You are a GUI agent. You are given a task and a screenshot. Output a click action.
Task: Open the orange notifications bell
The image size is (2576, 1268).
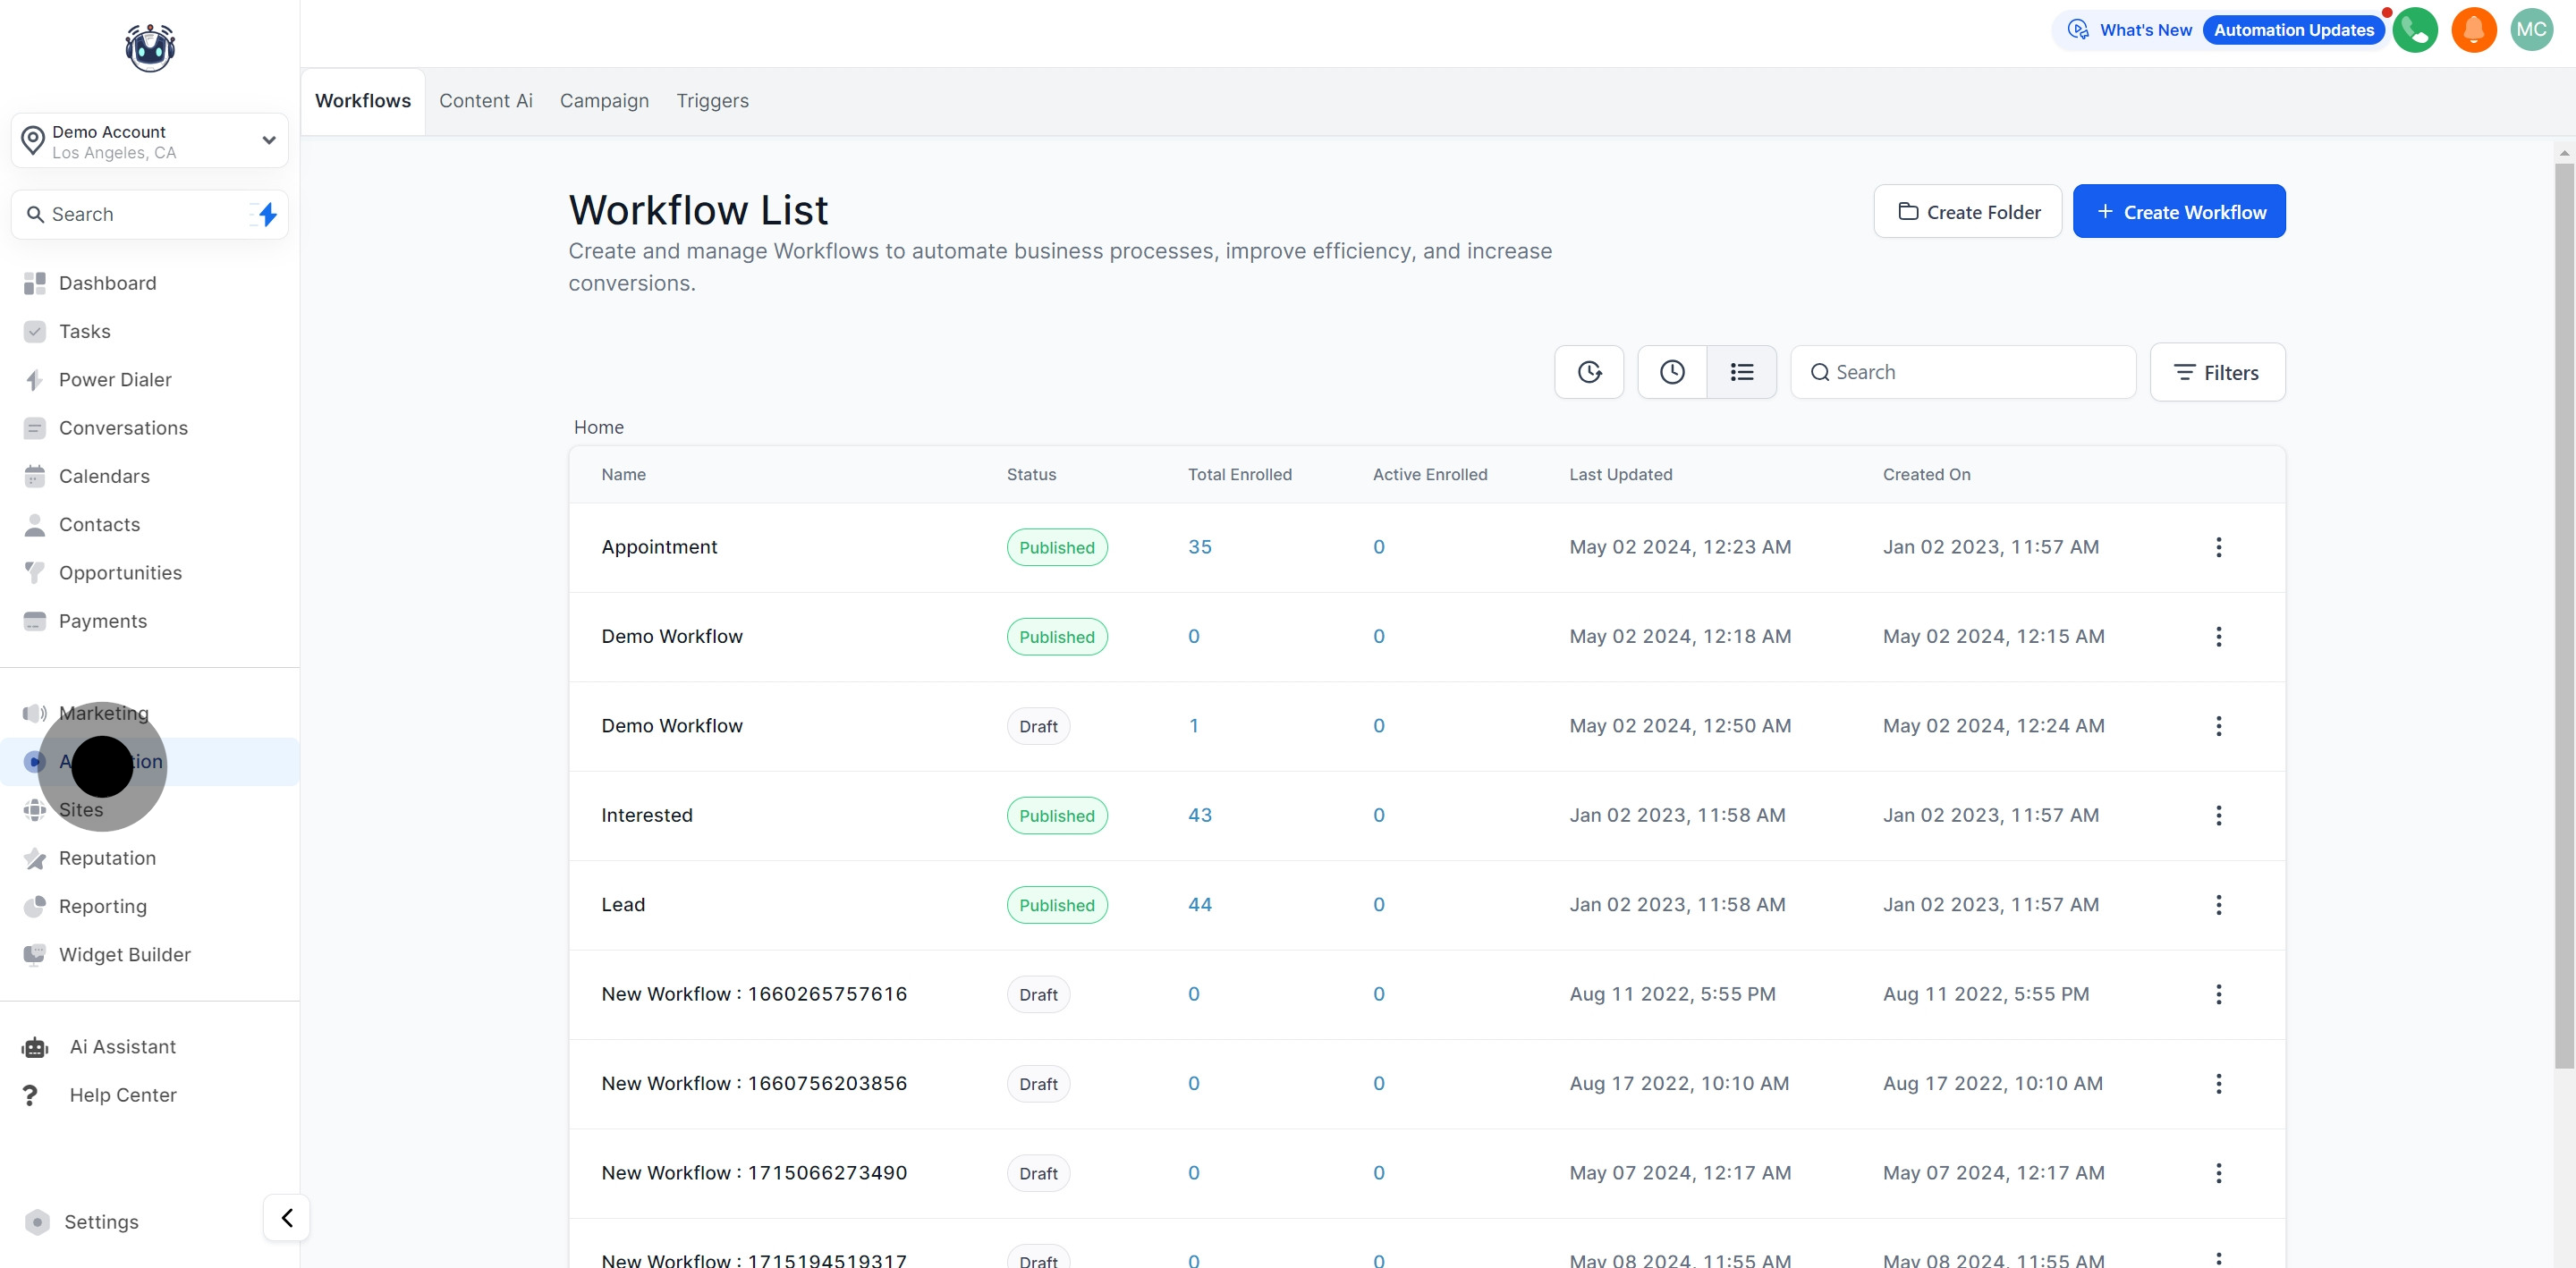2473,30
